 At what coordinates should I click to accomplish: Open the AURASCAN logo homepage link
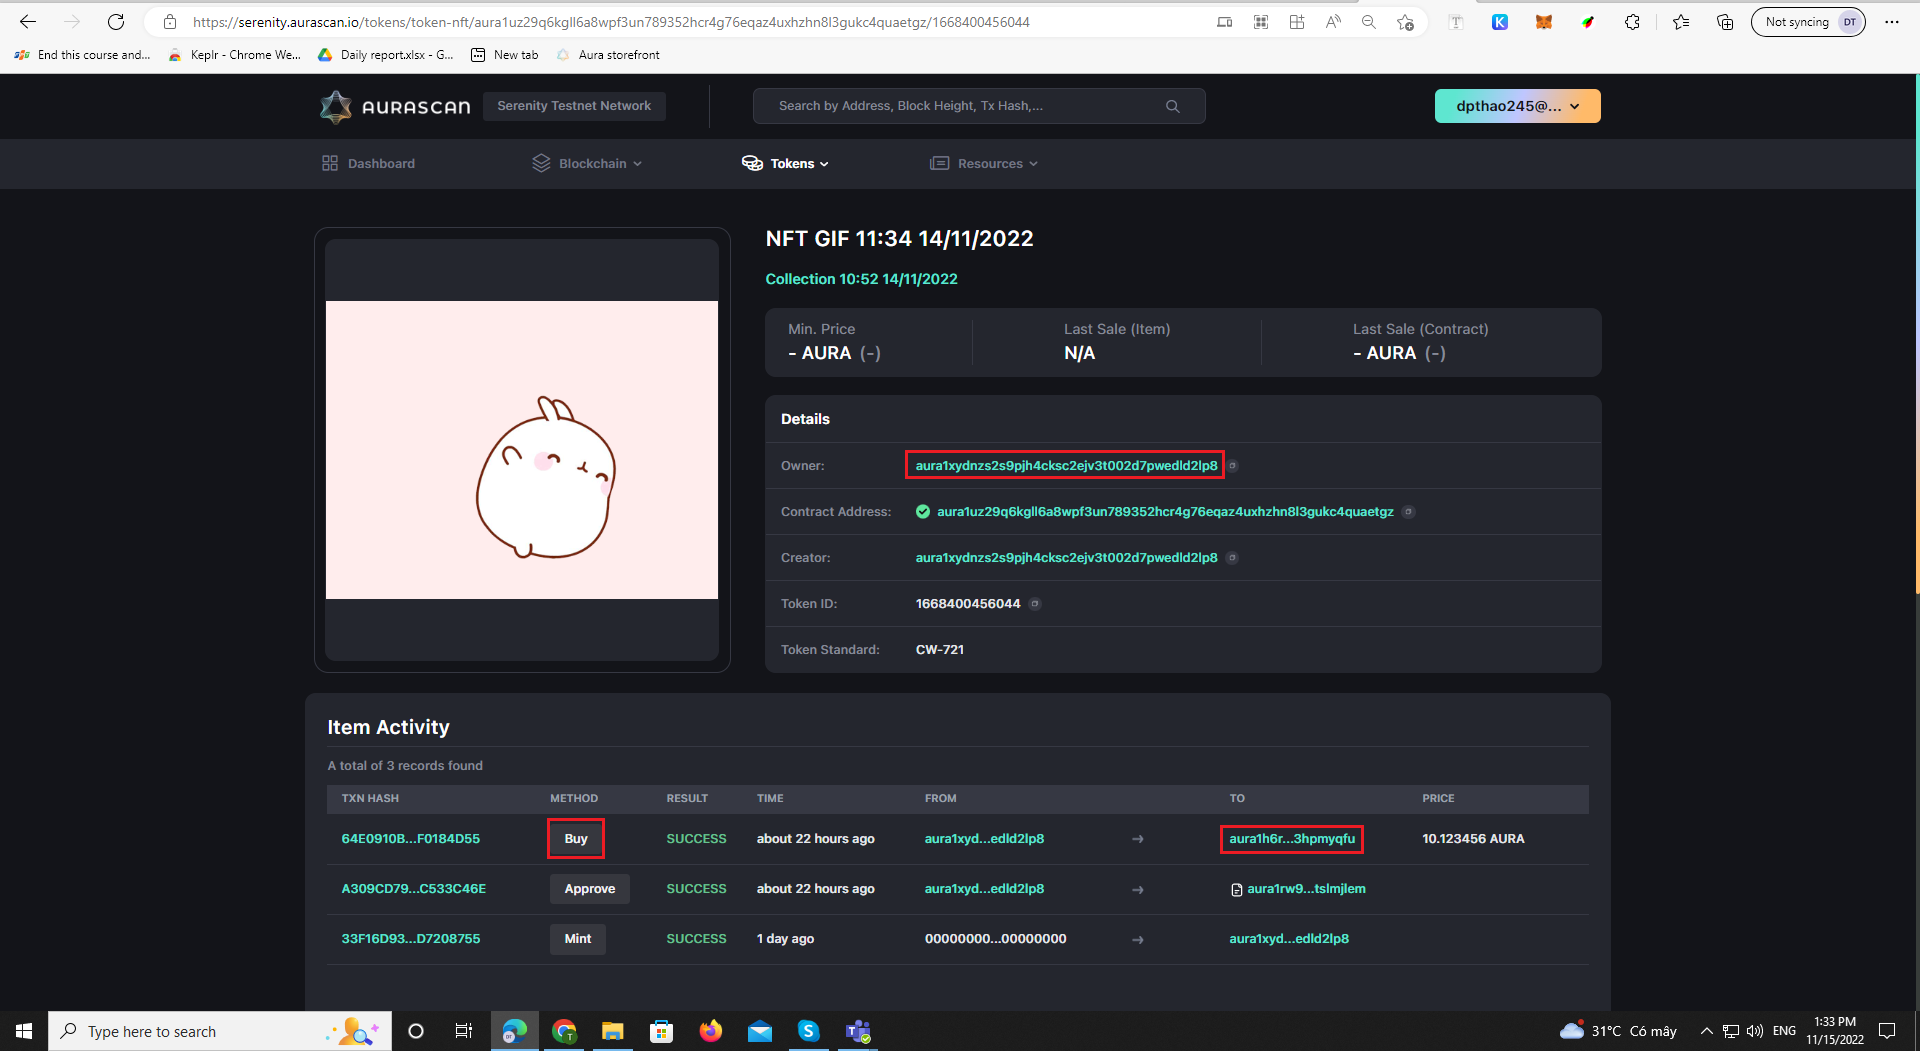point(394,106)
